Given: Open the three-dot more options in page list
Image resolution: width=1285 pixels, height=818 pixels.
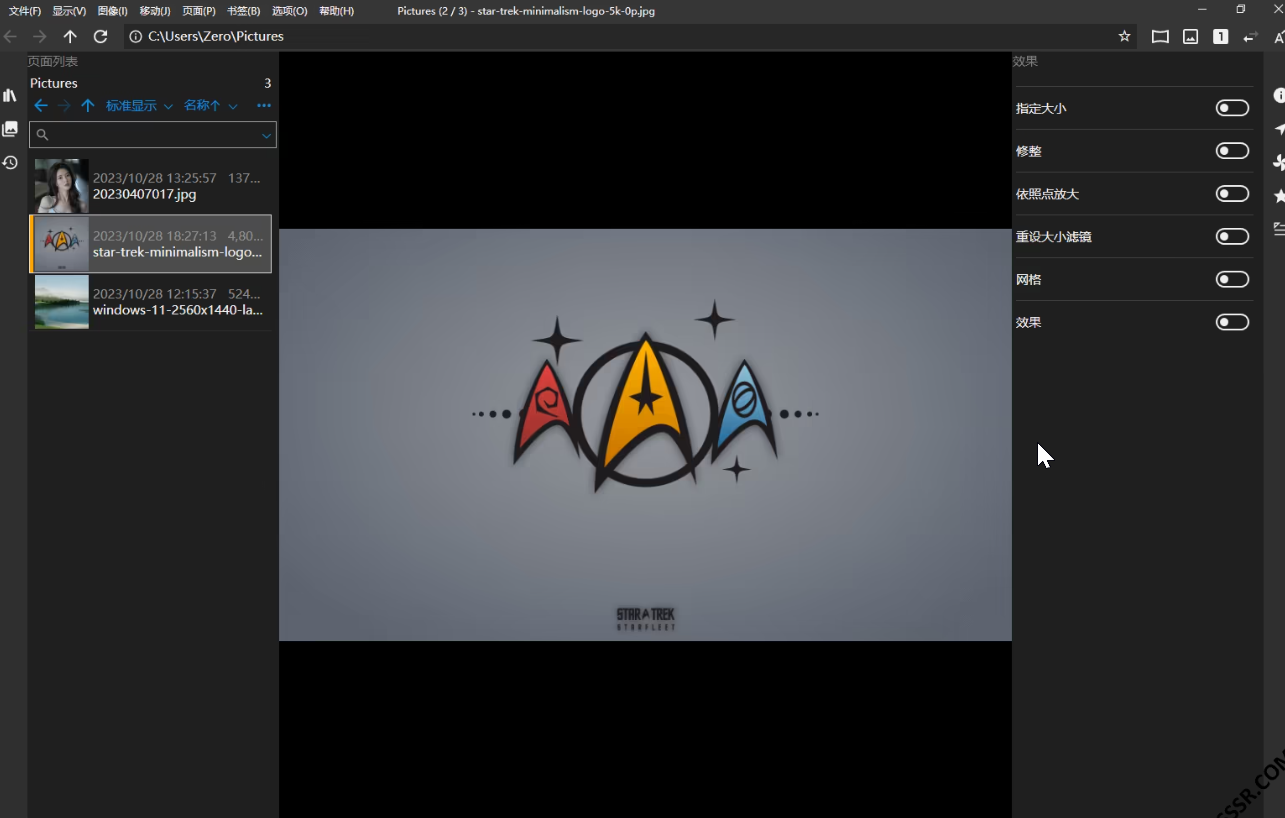Looking at the screenshot, I should (x=264, y=106).
